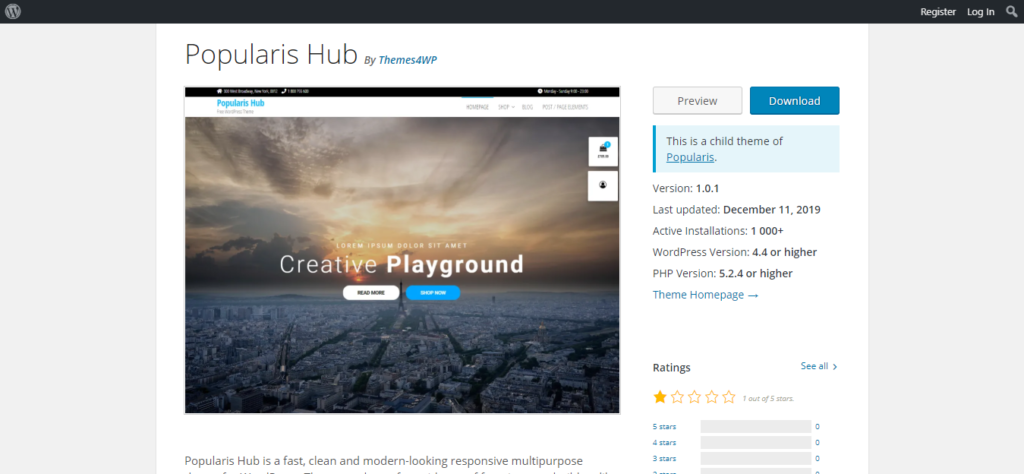Open 3 stars reviews filter
Viewport: 1024px width, 474px height.
[664, 458]
